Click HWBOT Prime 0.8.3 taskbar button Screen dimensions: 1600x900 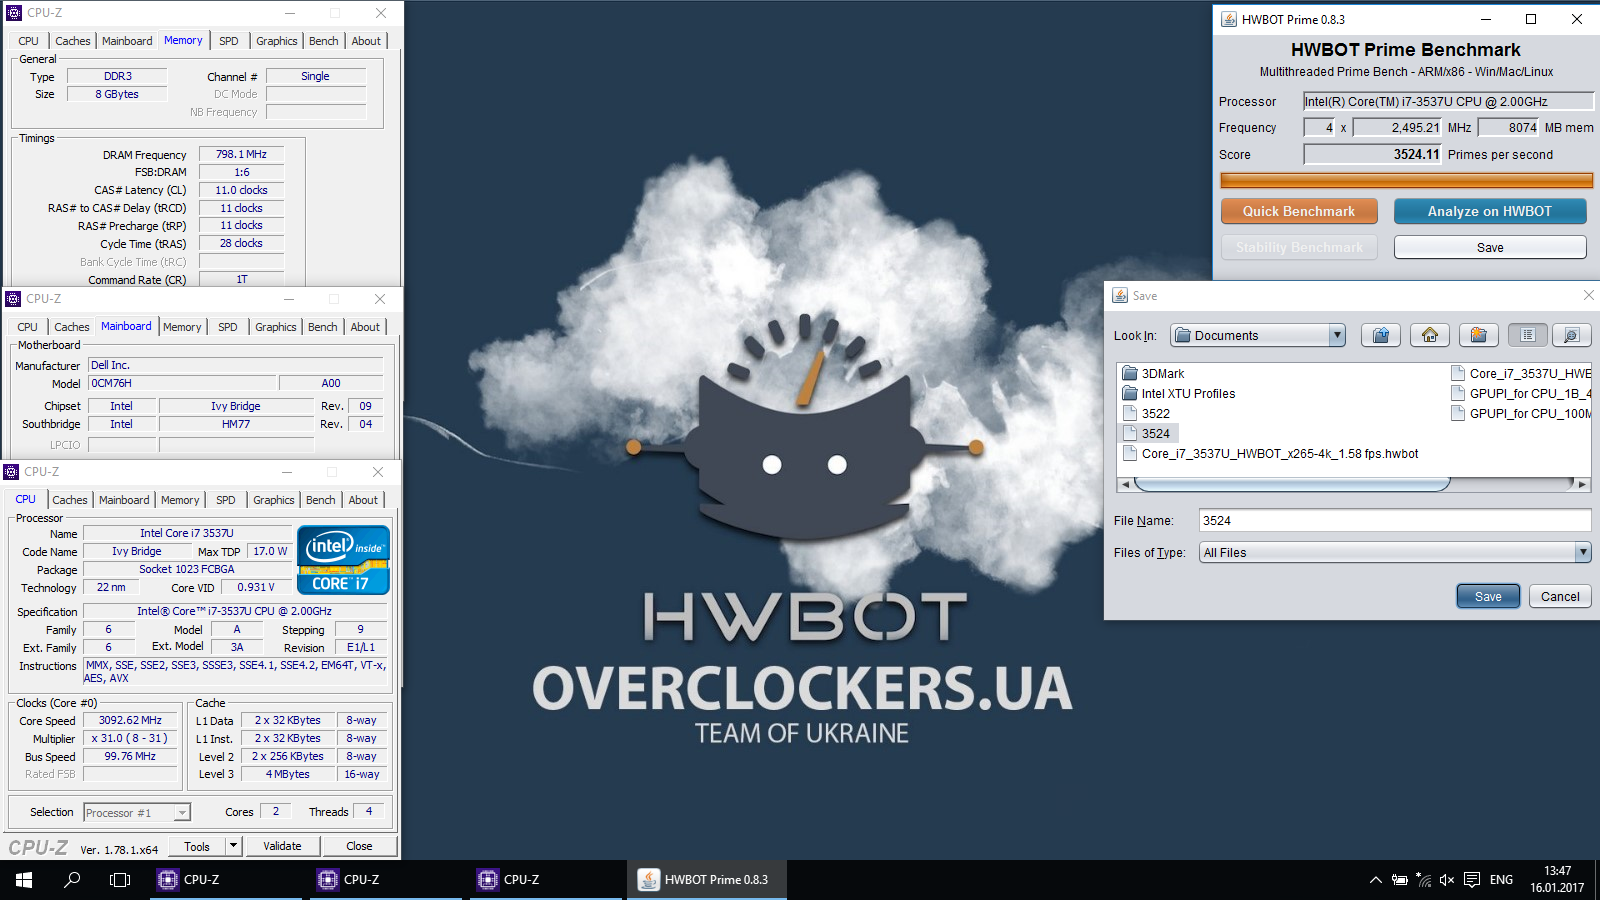coord(708,880)
